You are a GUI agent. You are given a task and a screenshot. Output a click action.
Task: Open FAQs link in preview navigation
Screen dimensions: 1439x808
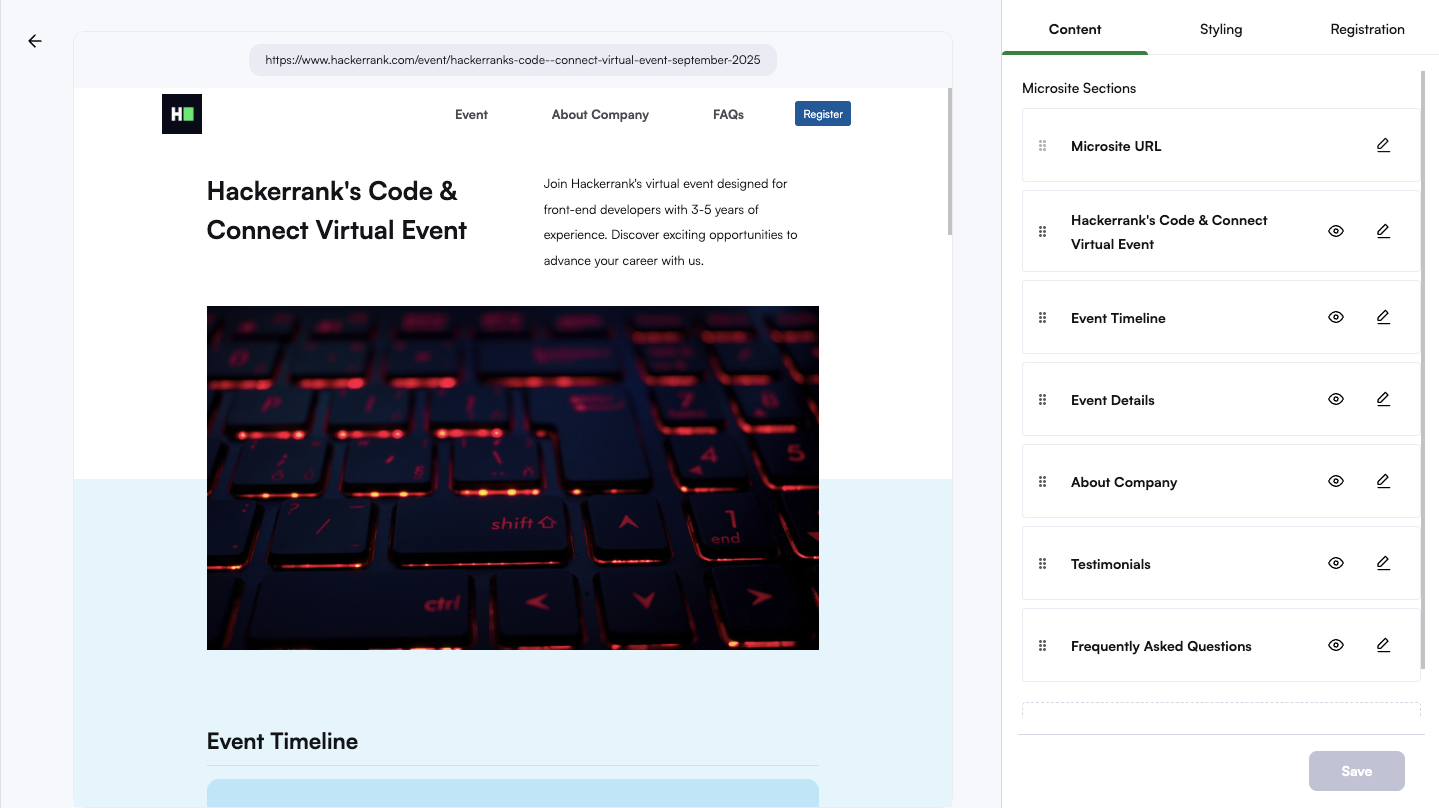[728, 114]
